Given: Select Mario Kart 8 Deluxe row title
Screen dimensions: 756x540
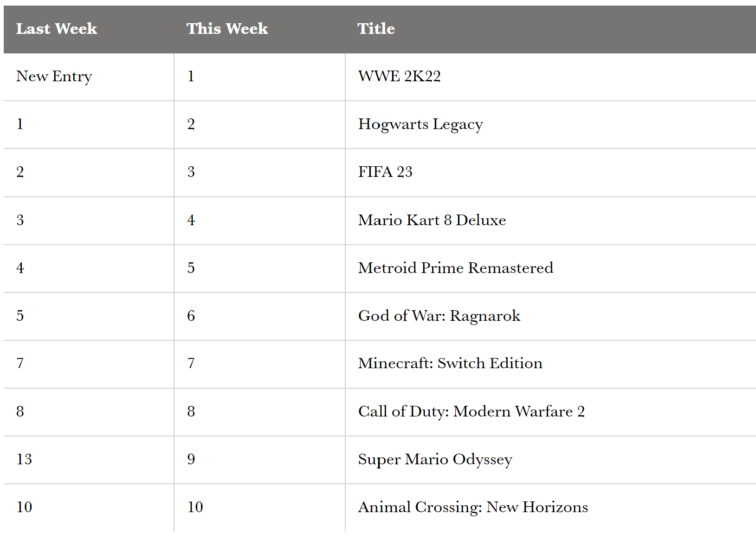Looking at the screenshot, I should coord(432,220).
